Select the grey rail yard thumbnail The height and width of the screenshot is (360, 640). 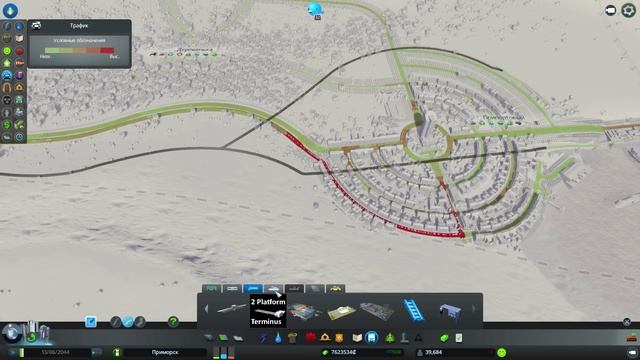377,311
